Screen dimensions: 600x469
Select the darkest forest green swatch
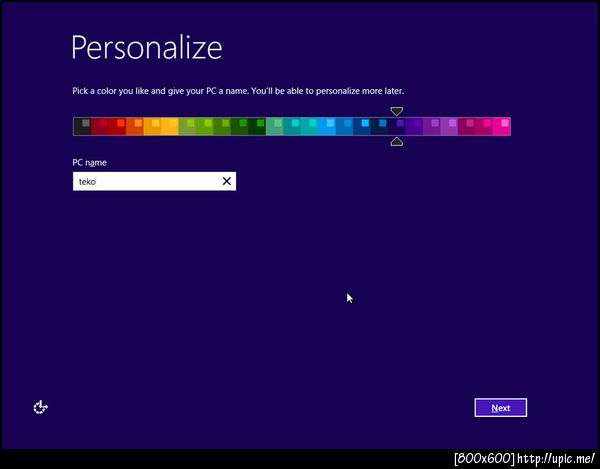pos(257,126)
